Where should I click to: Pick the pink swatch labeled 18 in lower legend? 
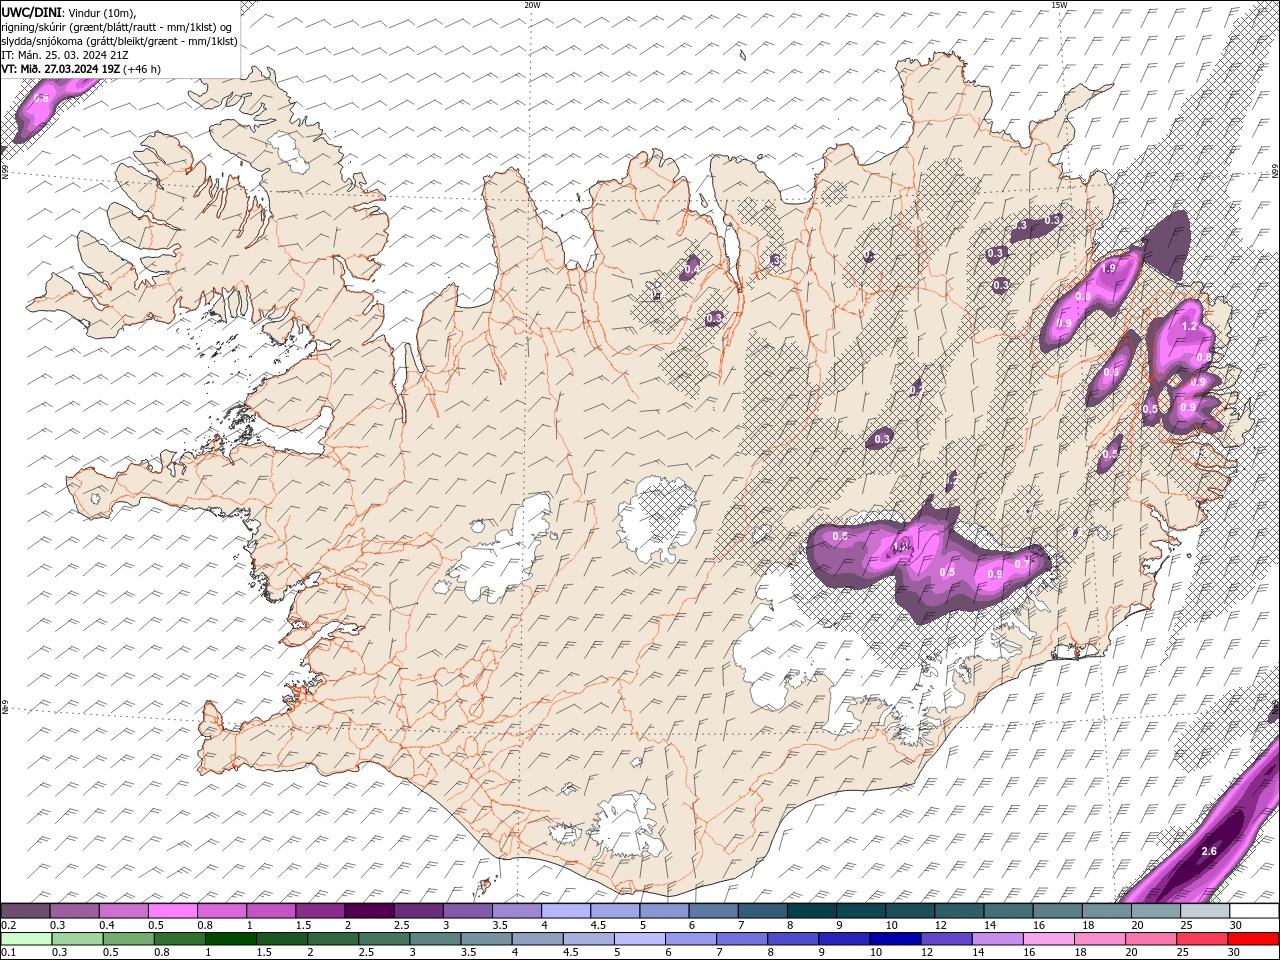tap(1100, 939)
